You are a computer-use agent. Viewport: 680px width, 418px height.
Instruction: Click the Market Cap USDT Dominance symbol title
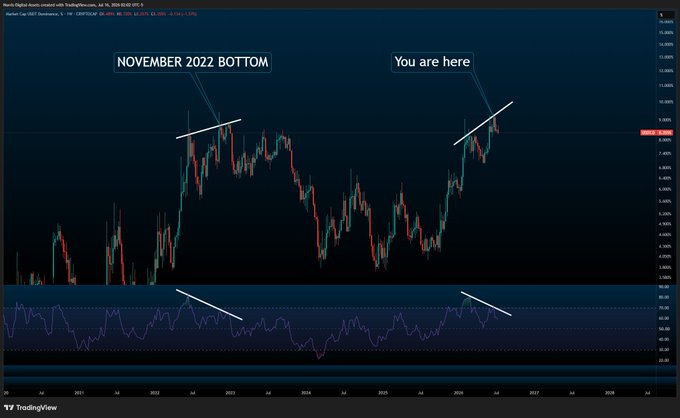33,14
